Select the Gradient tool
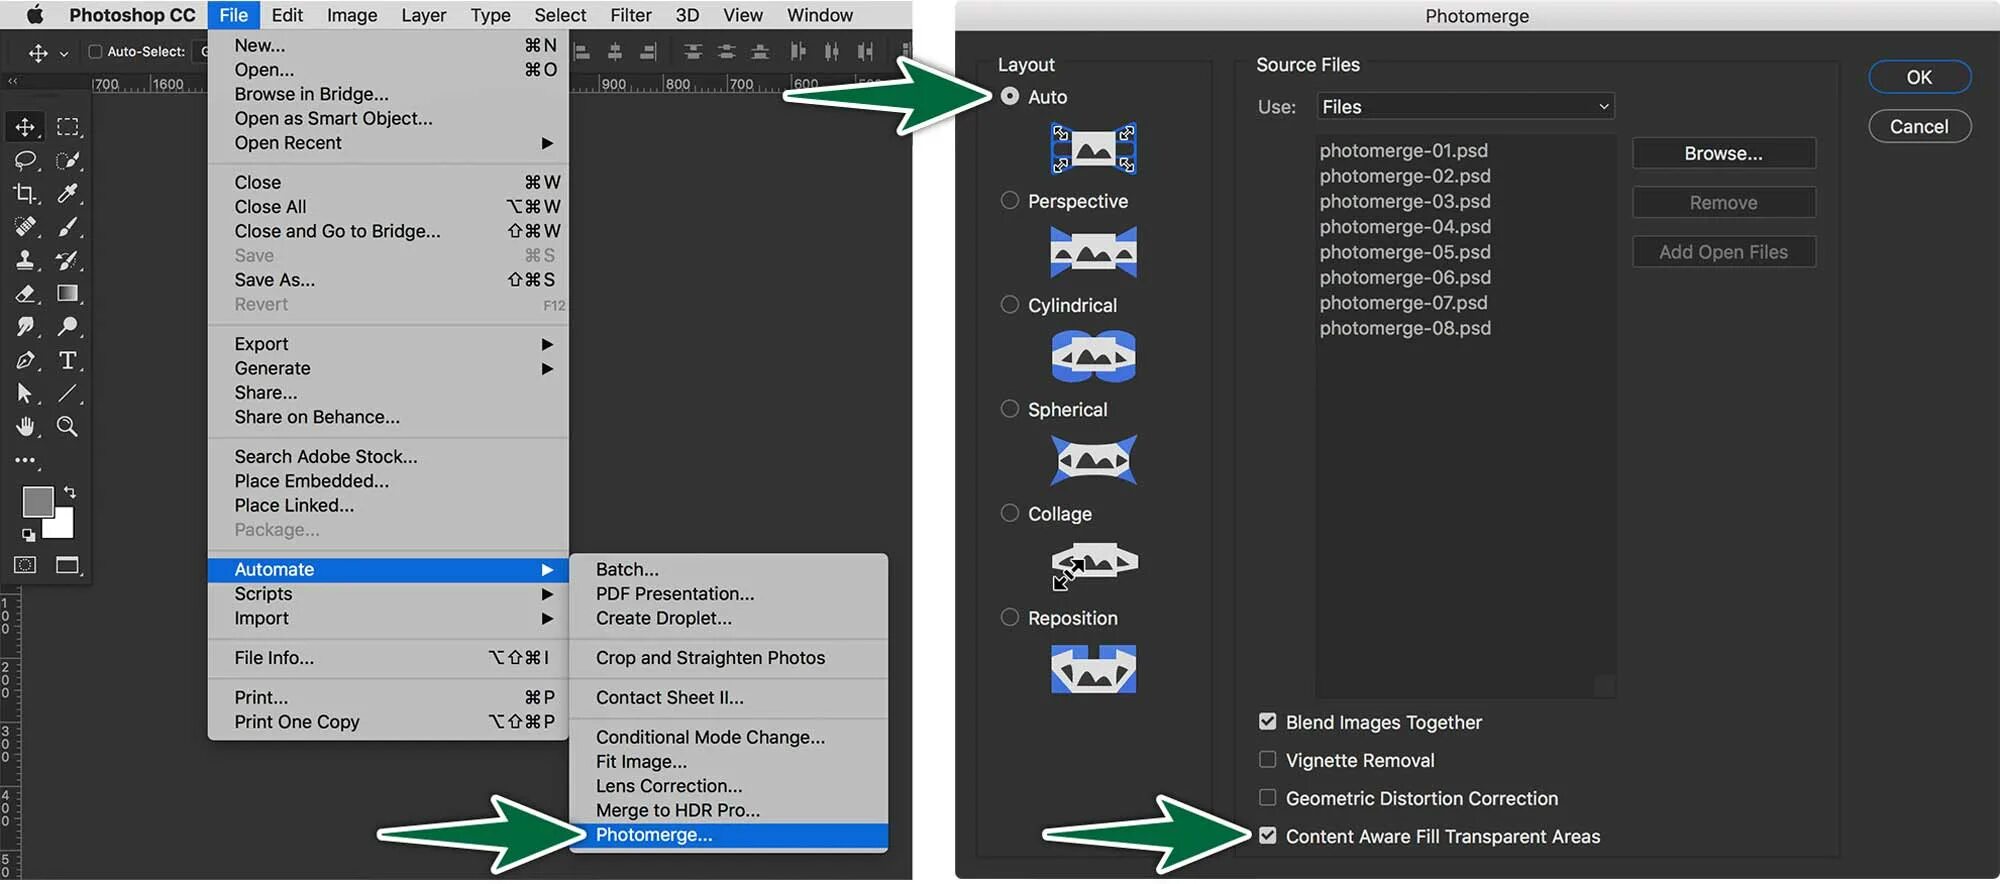The width and height of the screenshot is (2000, 884). [67, 293]
